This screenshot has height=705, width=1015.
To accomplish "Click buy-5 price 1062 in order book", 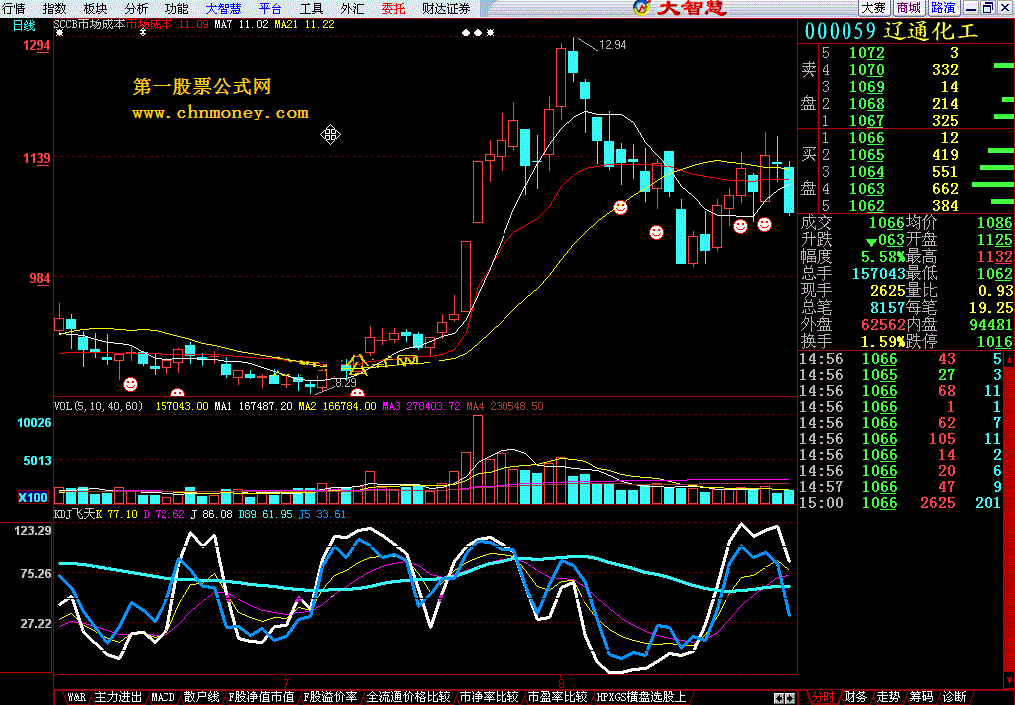I will (x=866, y=205).
